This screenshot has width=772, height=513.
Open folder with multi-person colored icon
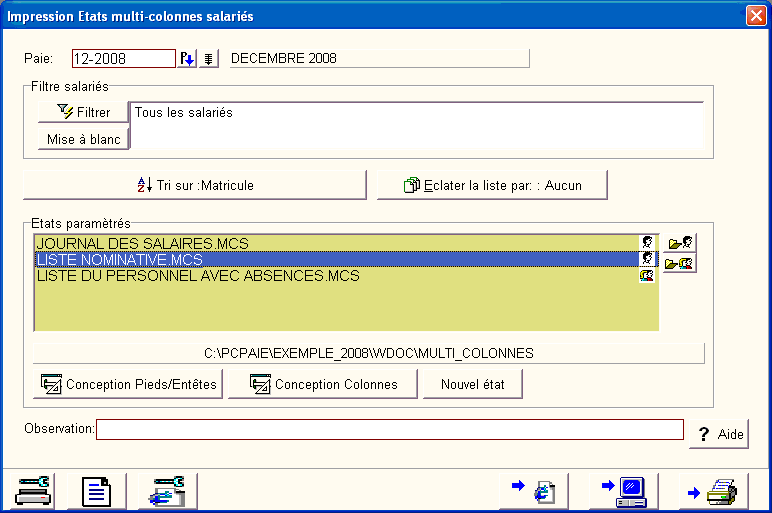tap(680, 264)
